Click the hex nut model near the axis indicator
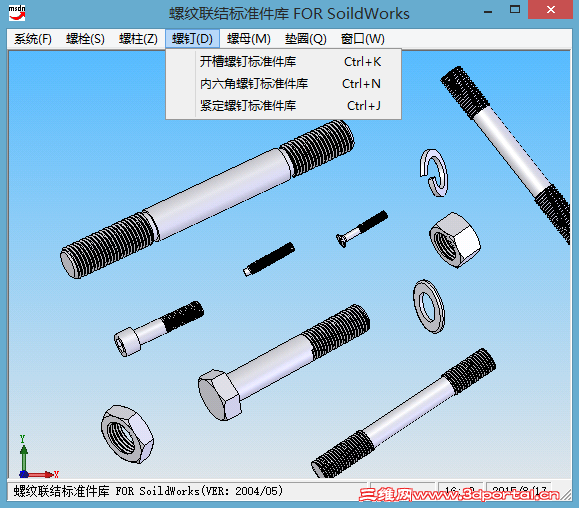This screenshot has height=508, width=579. pos(127,434)
